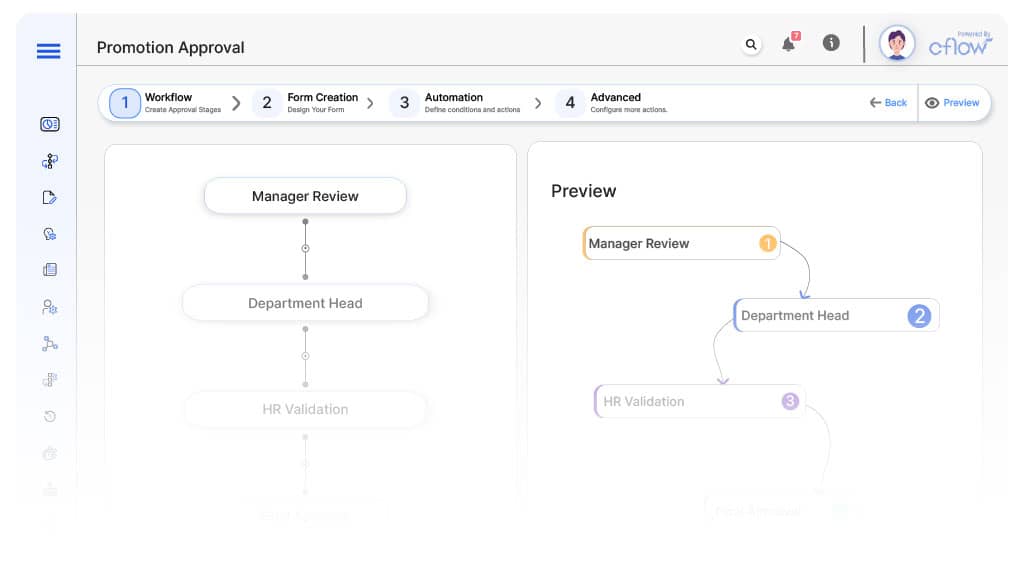Go to step 4 Advanced

pos(612,103)
